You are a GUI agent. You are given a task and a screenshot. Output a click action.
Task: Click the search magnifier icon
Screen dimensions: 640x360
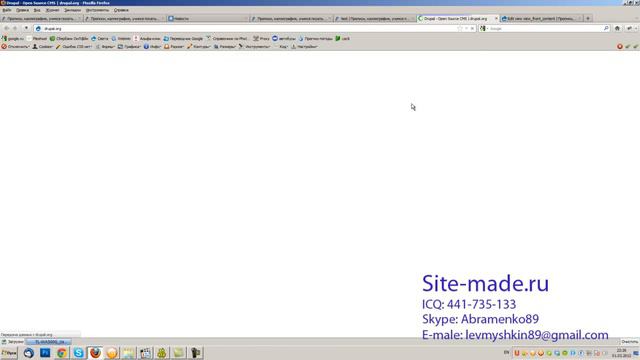click(x=606, y=29)
